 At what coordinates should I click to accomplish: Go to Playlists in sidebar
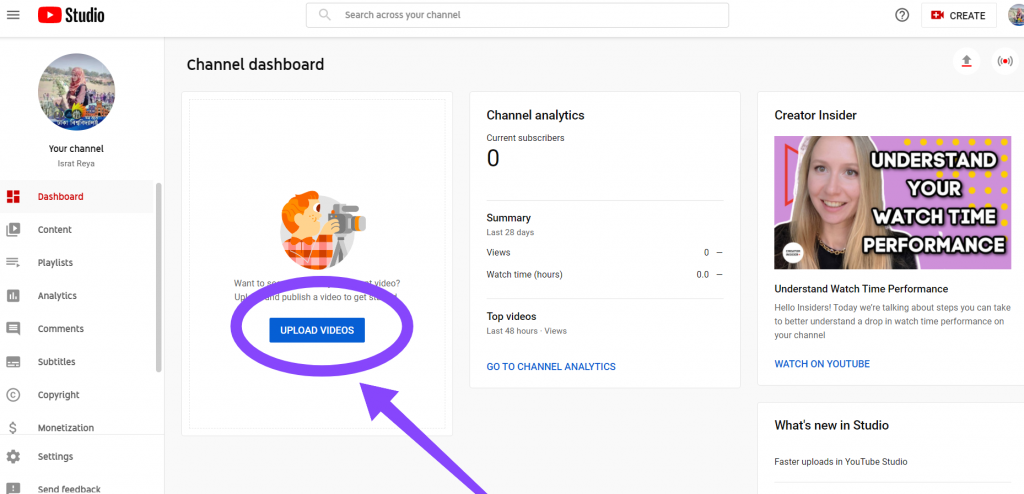click(55, 263)
